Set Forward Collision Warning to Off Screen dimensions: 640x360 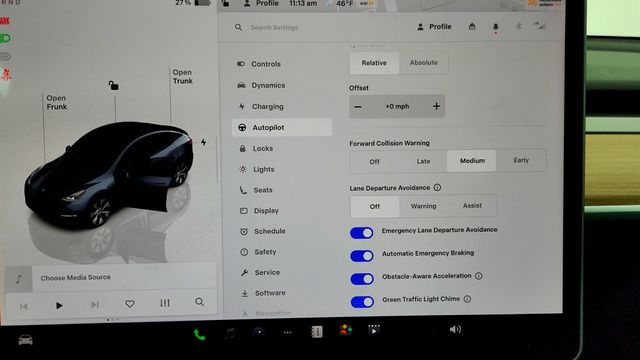[x=374, y=161]
